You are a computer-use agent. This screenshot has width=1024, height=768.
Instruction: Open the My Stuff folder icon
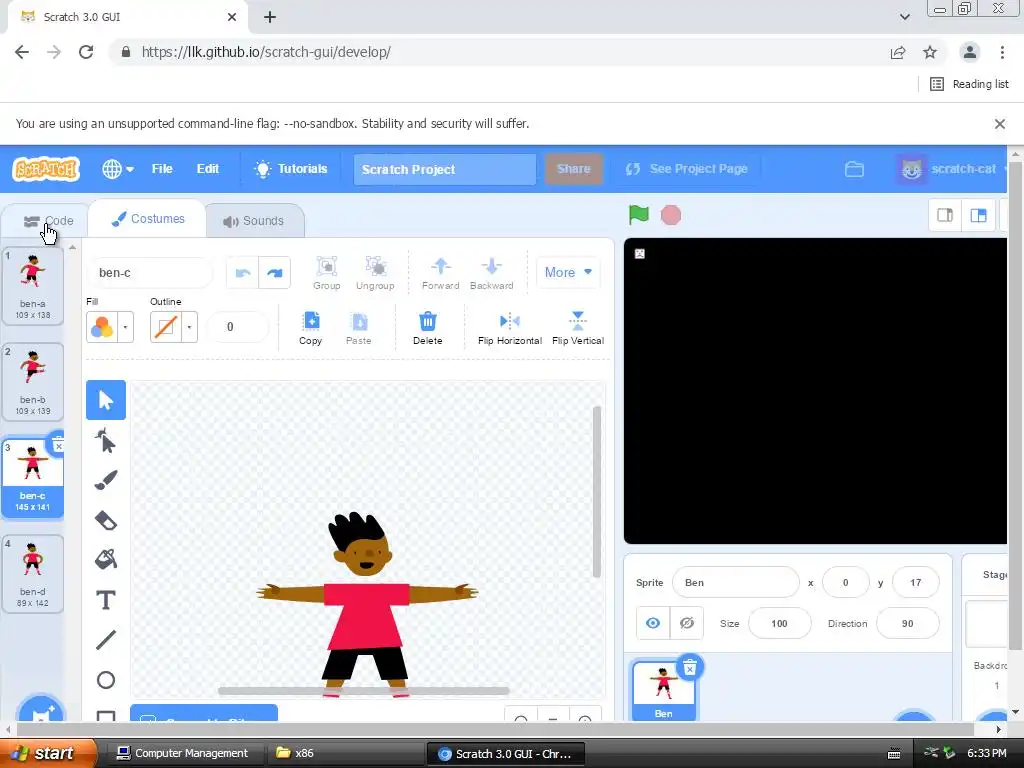[854, 169]
